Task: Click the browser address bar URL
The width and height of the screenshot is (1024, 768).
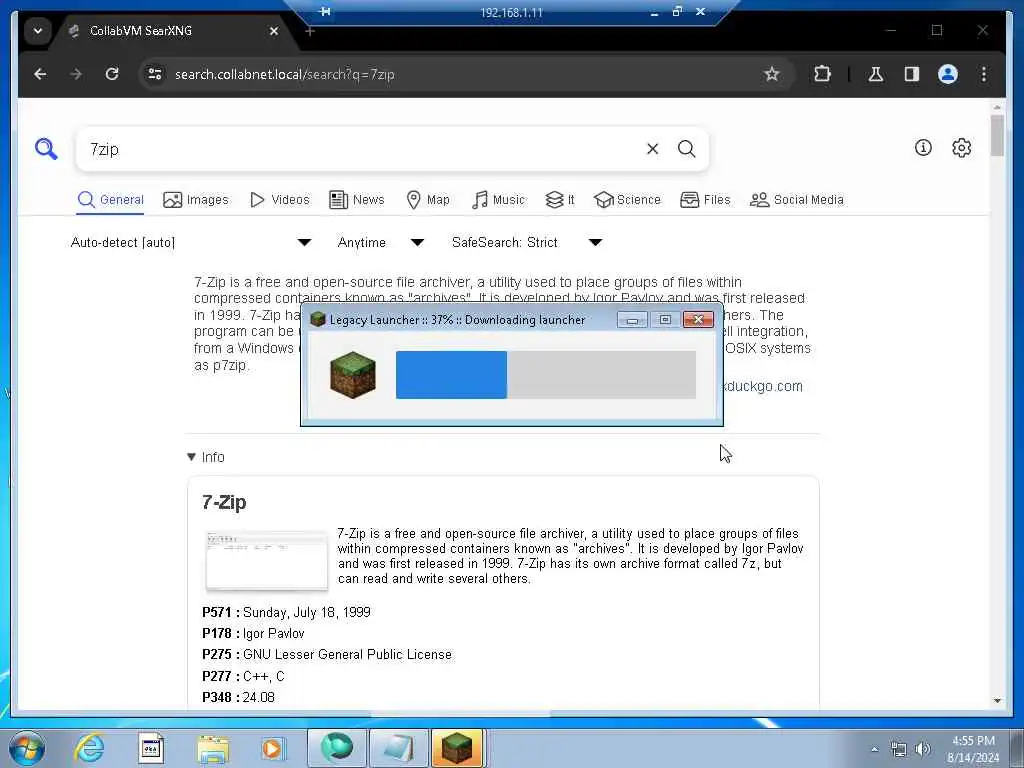Action: [285, 74]
